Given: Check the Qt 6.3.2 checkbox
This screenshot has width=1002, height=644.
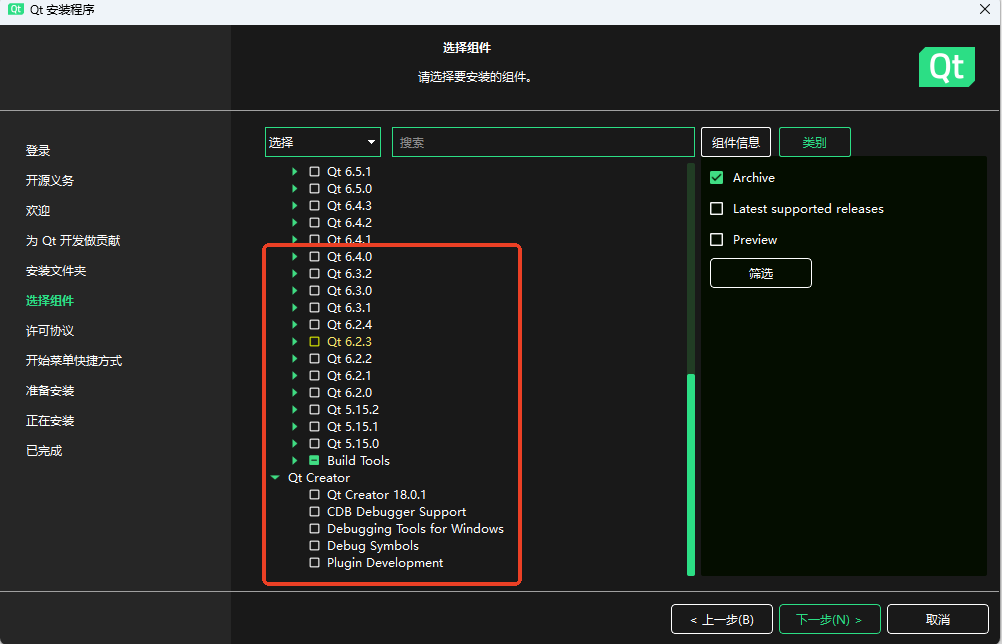Looking at the screenshot, I should click(x=314, y=273).
